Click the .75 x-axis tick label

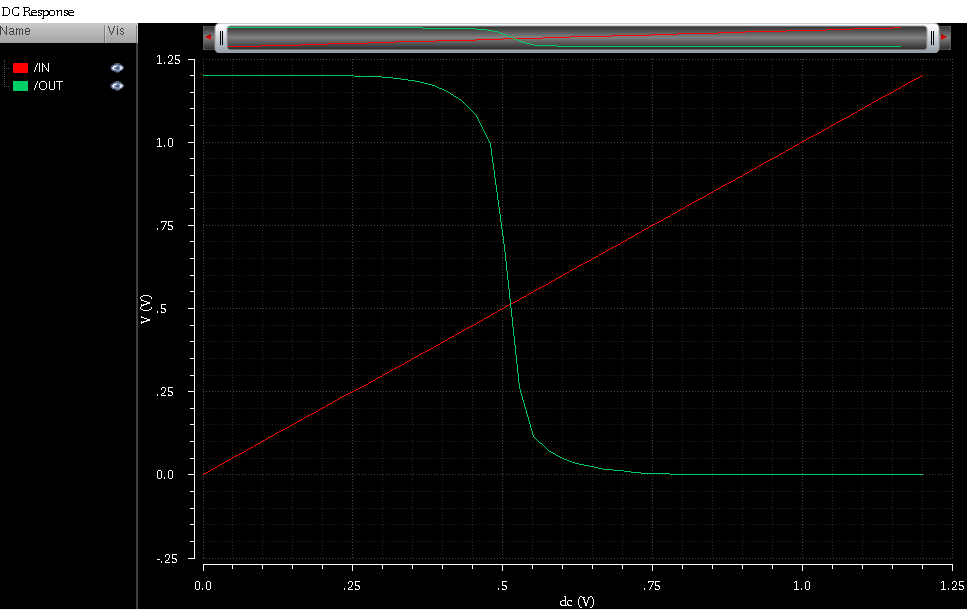(652, 585)
